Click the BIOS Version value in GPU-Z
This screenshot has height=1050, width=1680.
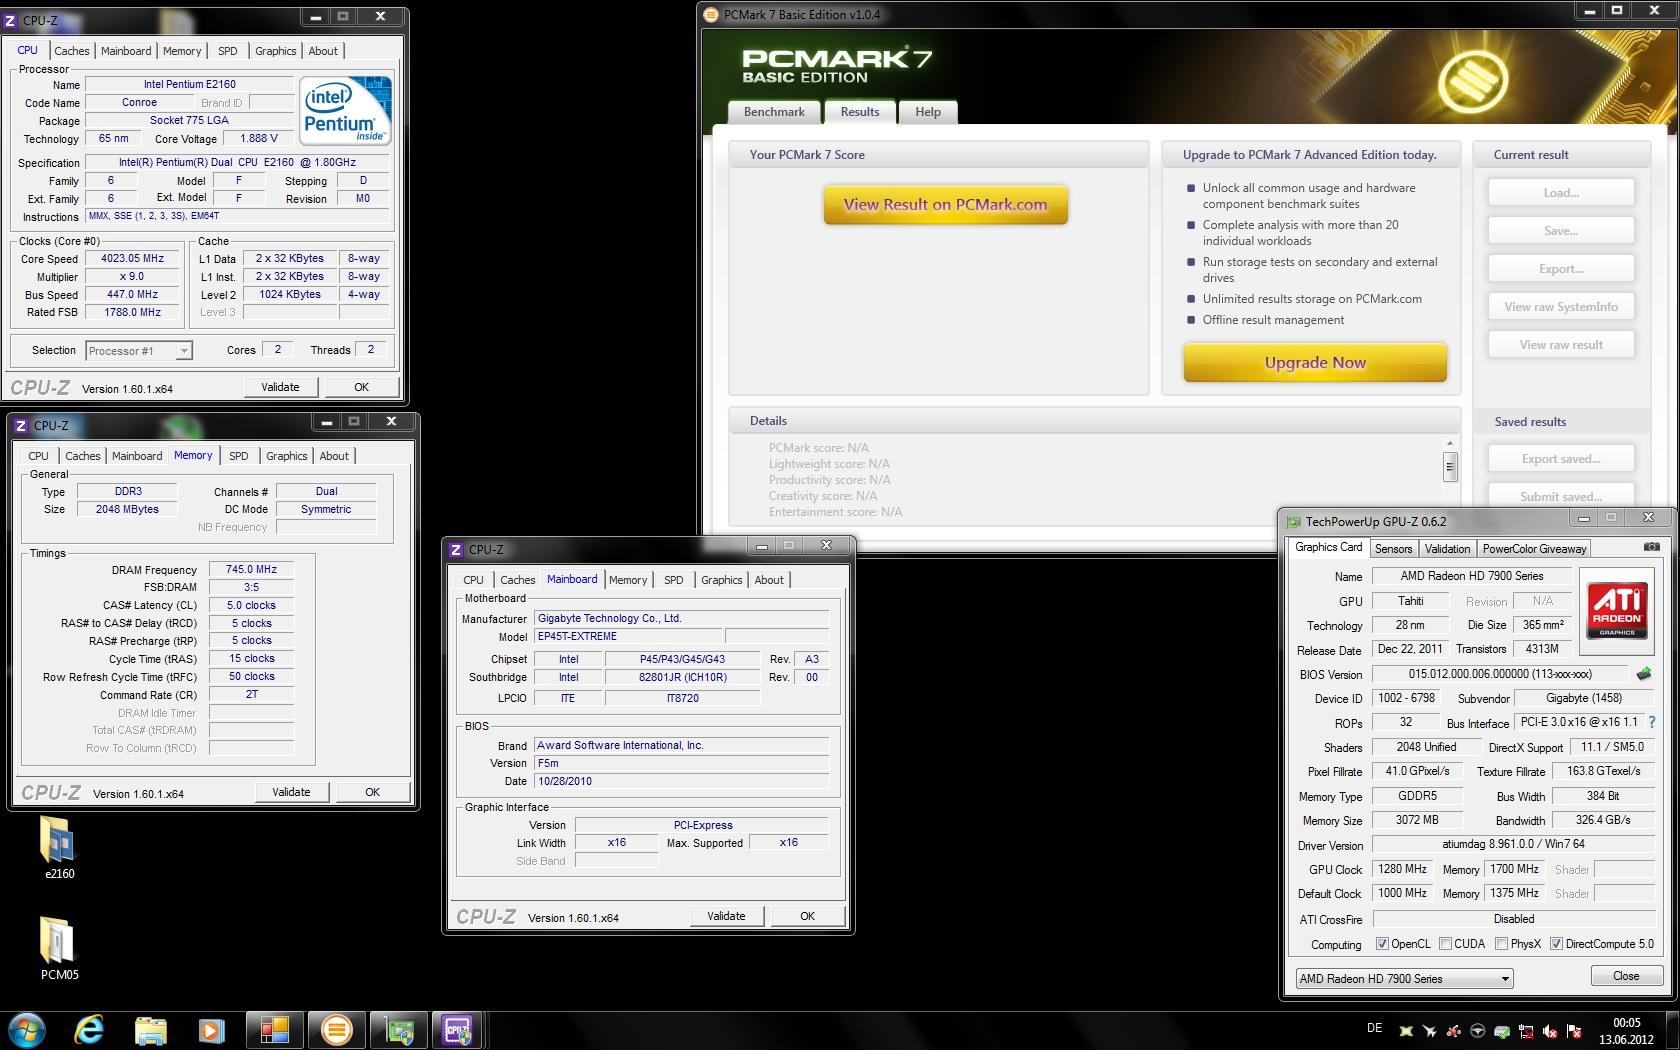point(1500,674)
